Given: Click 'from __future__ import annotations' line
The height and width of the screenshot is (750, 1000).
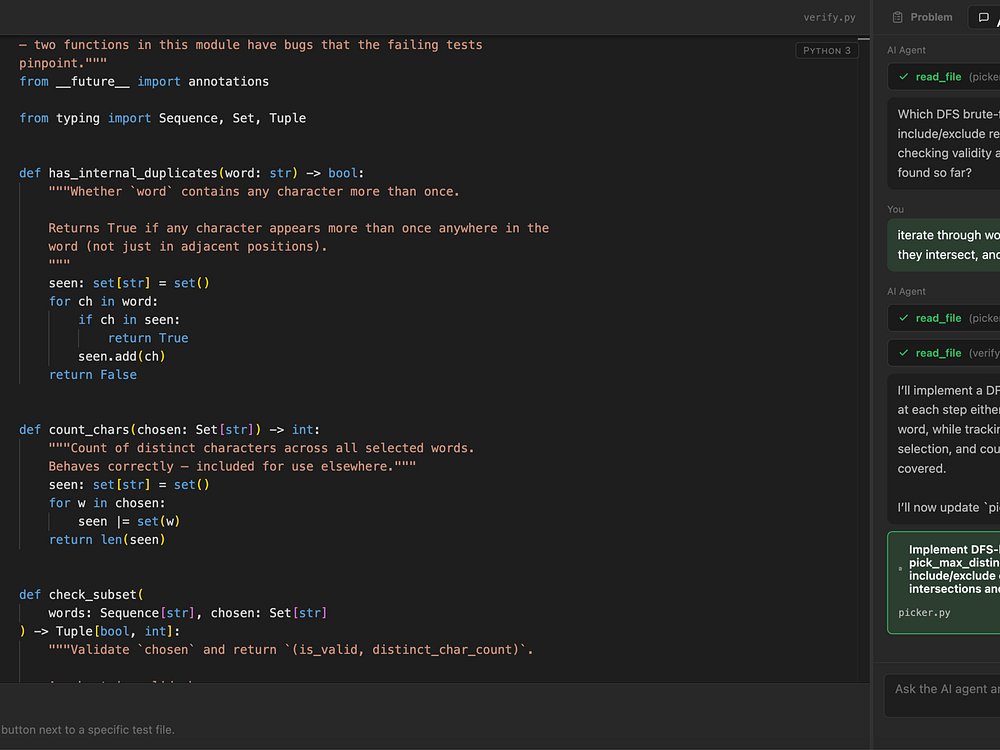Looking at the screenshot, I should 144,82.
